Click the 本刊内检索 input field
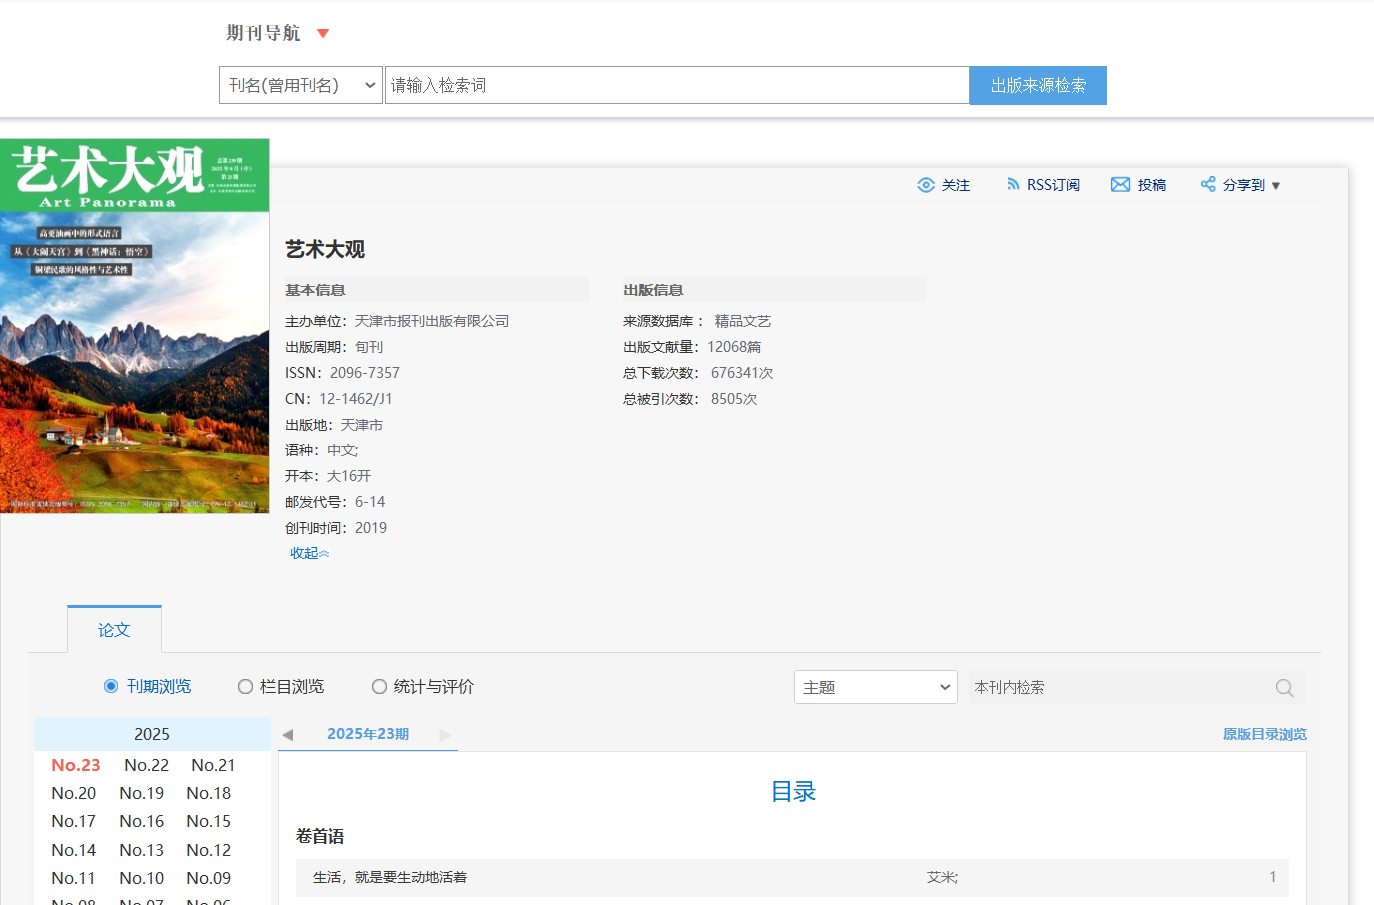This screenshot has width=1374, height=905. [1120, 687]
